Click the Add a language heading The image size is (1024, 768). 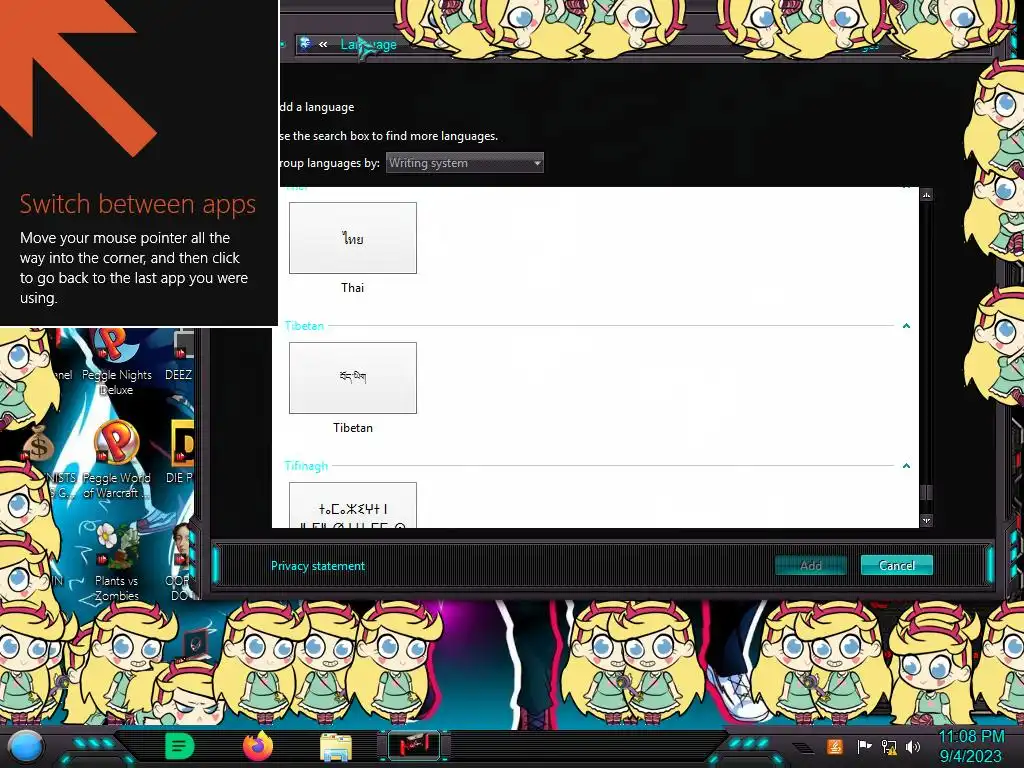(317, 107)
